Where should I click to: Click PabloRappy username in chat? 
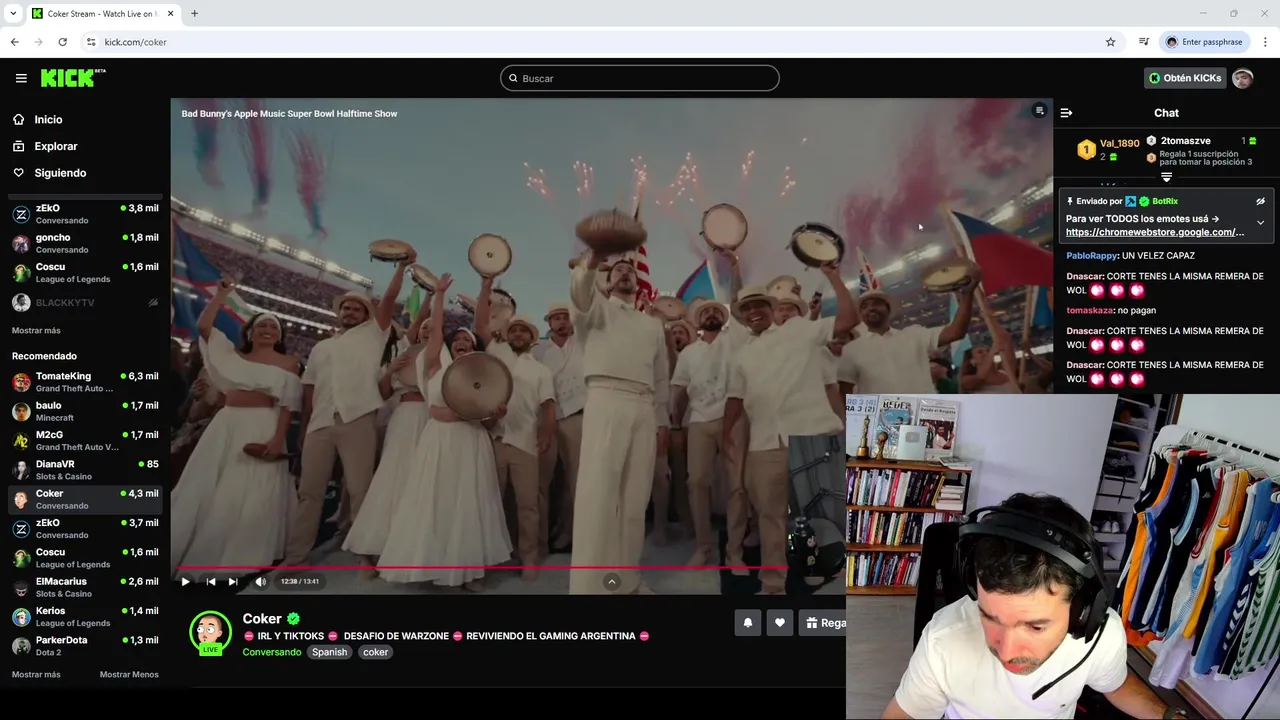pos(1091,256)
